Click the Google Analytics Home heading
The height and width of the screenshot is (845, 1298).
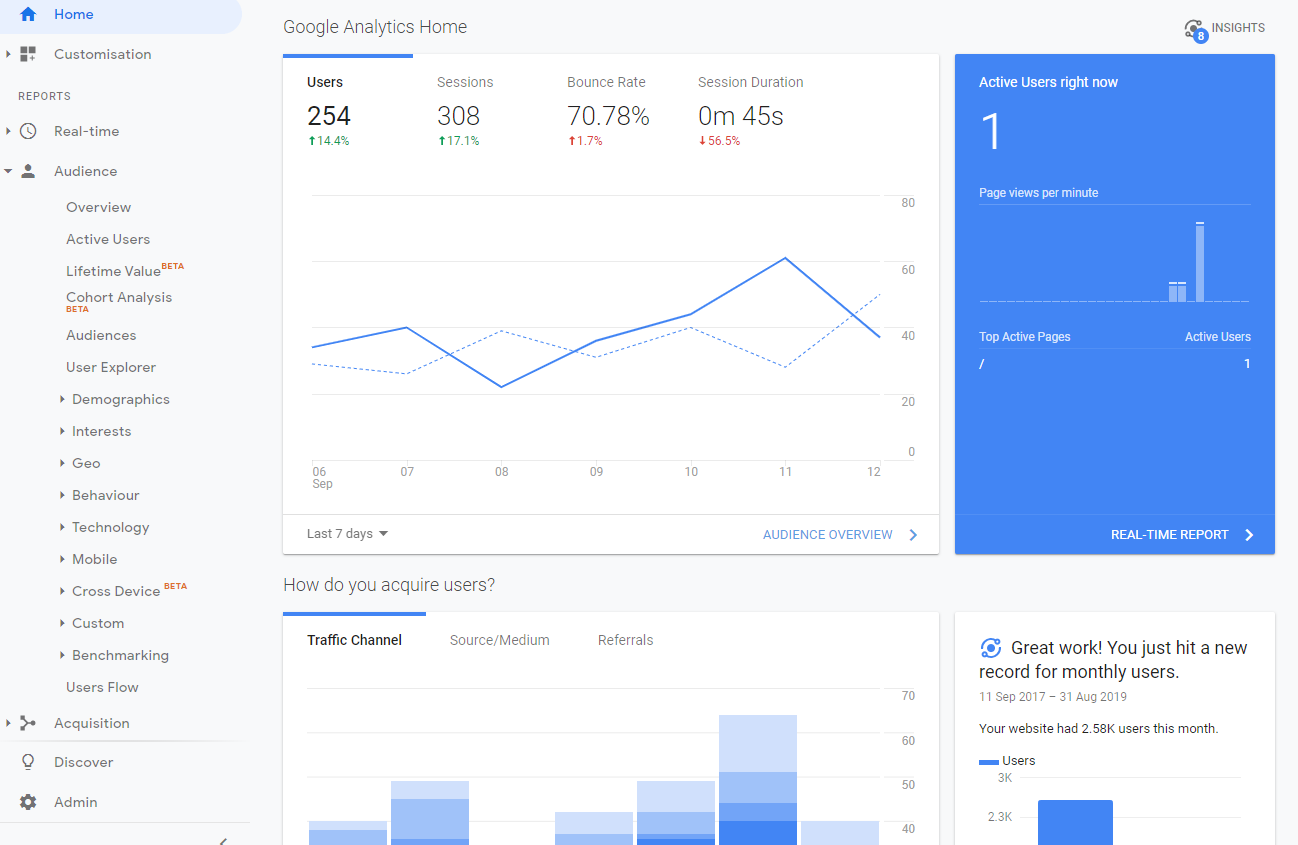point(375,27)
